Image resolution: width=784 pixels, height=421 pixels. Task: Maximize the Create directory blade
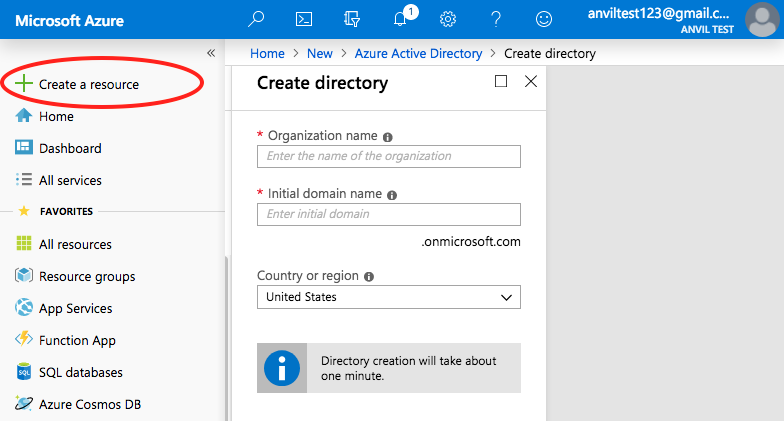[500, 81]
